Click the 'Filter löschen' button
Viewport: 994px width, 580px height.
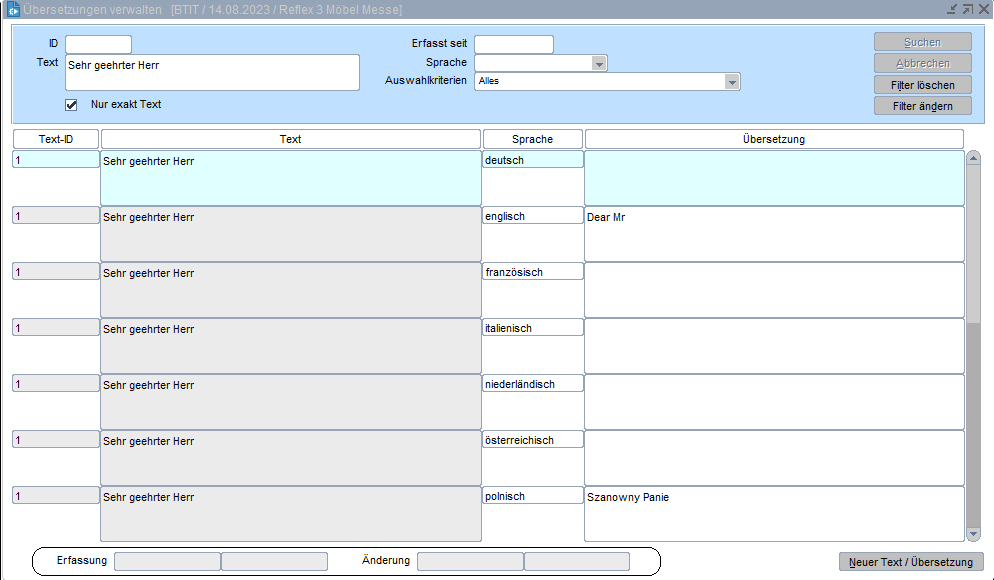point(922,85)
